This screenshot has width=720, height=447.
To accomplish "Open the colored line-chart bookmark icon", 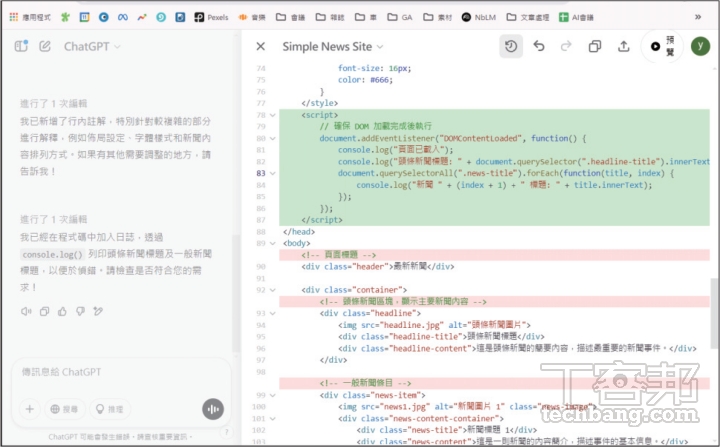I will pos(142,17).
